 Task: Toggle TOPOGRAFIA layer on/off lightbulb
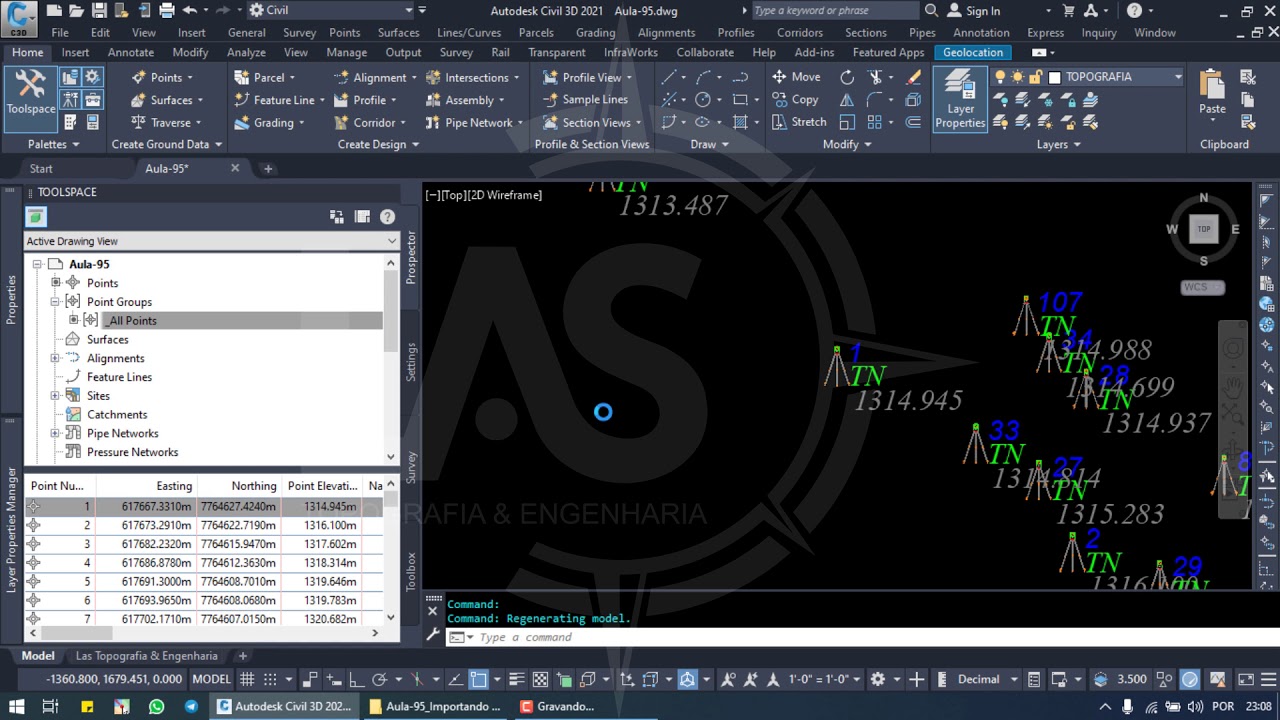pos(999,77)
